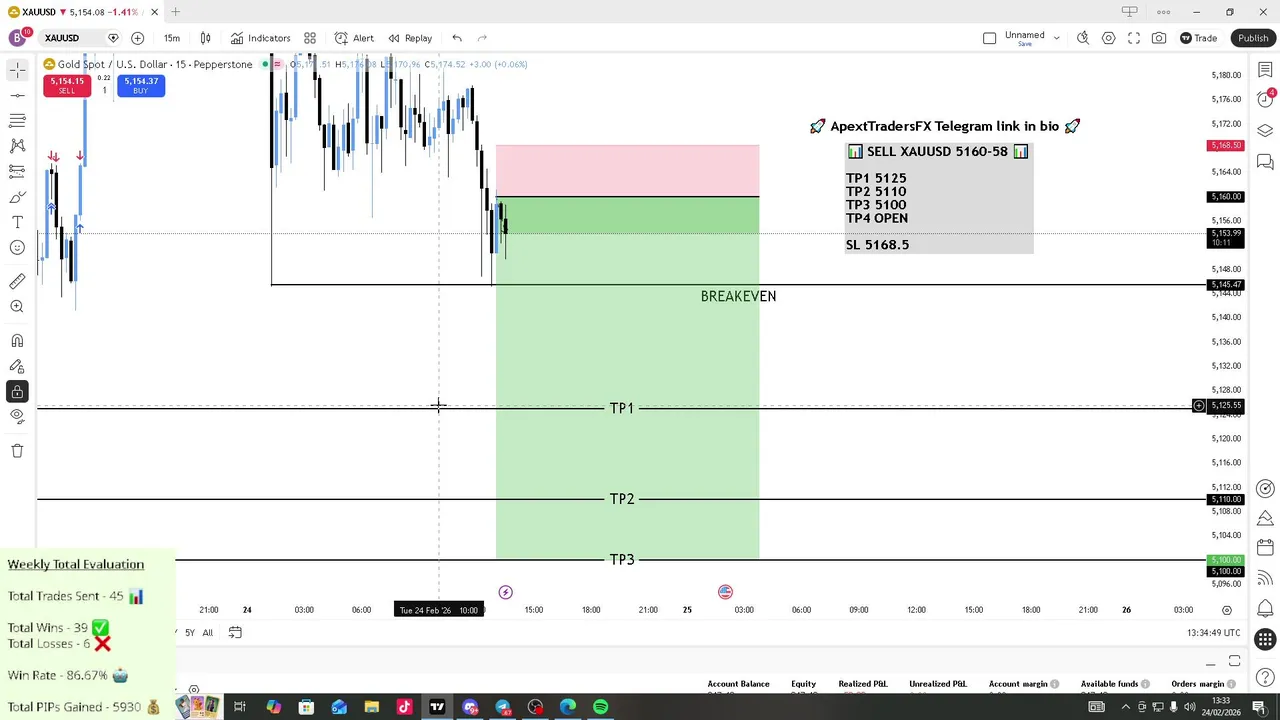Open the 15m interval selector

[x=172, y=38]
